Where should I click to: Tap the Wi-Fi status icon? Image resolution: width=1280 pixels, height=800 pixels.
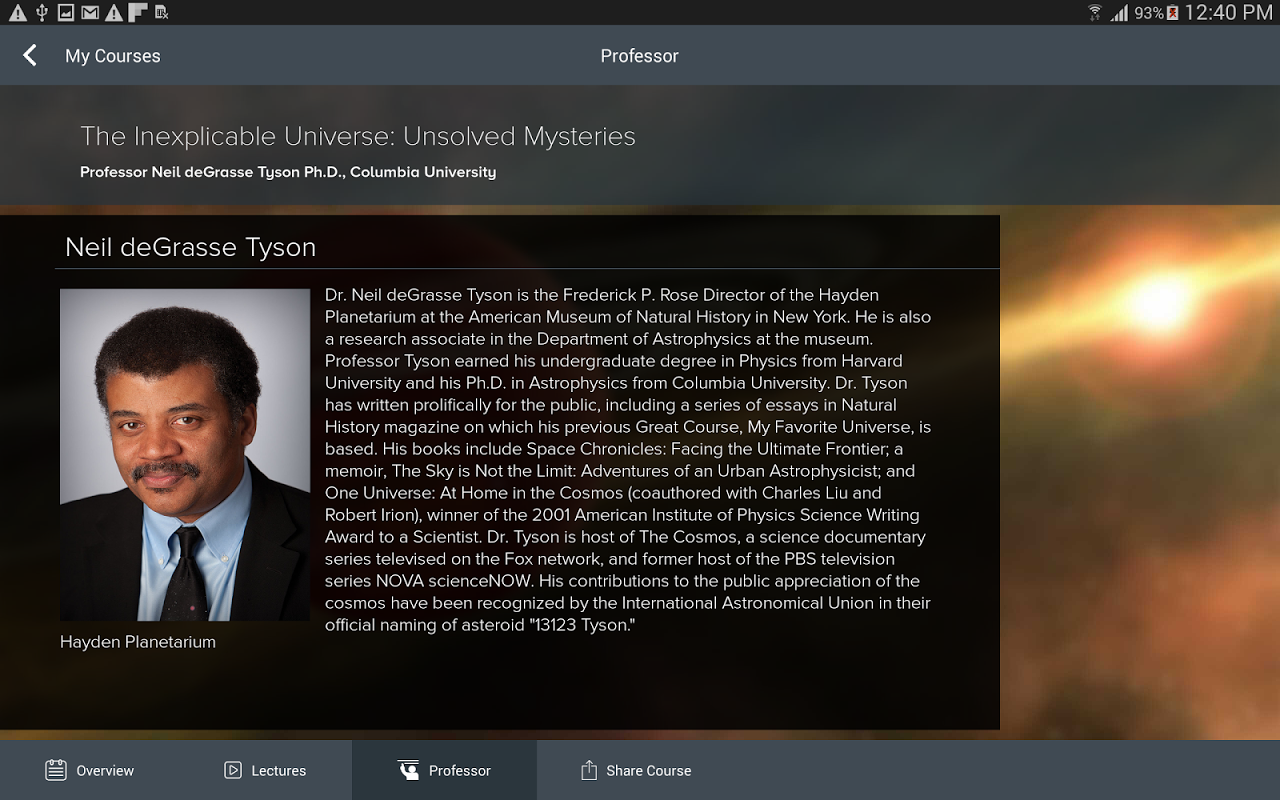pyautogui.click(x=1095, y=12)
